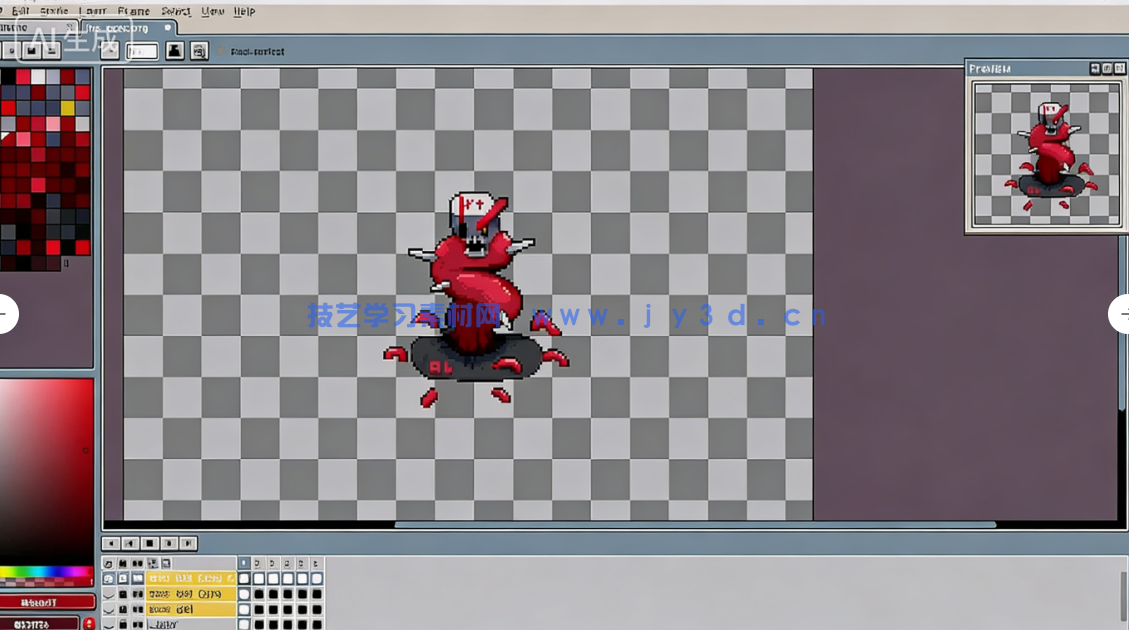Click the rainbow hue bar under the color picker
This screenshot has height=630, width=1129.
tap(46, 574)
